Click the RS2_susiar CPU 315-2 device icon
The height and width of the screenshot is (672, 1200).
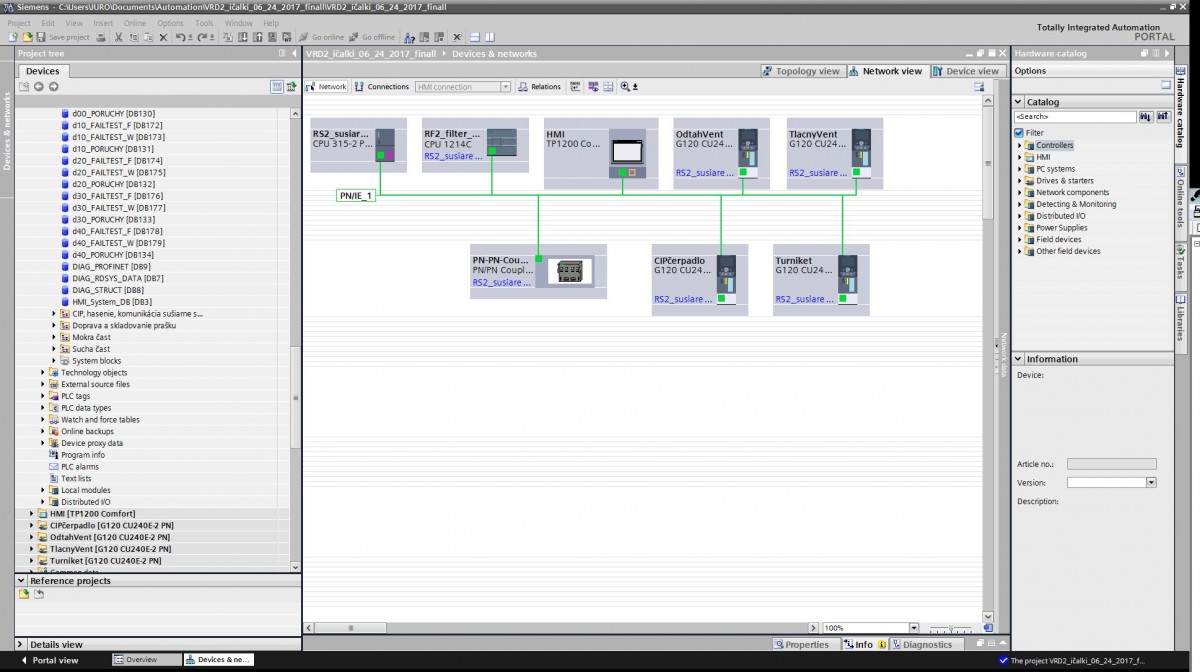[x=384, y=146]
